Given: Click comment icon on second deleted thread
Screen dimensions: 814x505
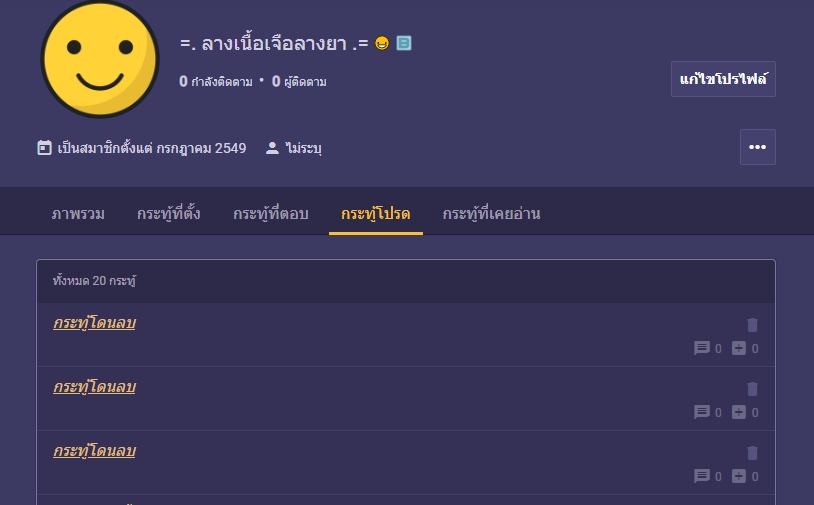Looking at the screenshot, I should 702,412.
